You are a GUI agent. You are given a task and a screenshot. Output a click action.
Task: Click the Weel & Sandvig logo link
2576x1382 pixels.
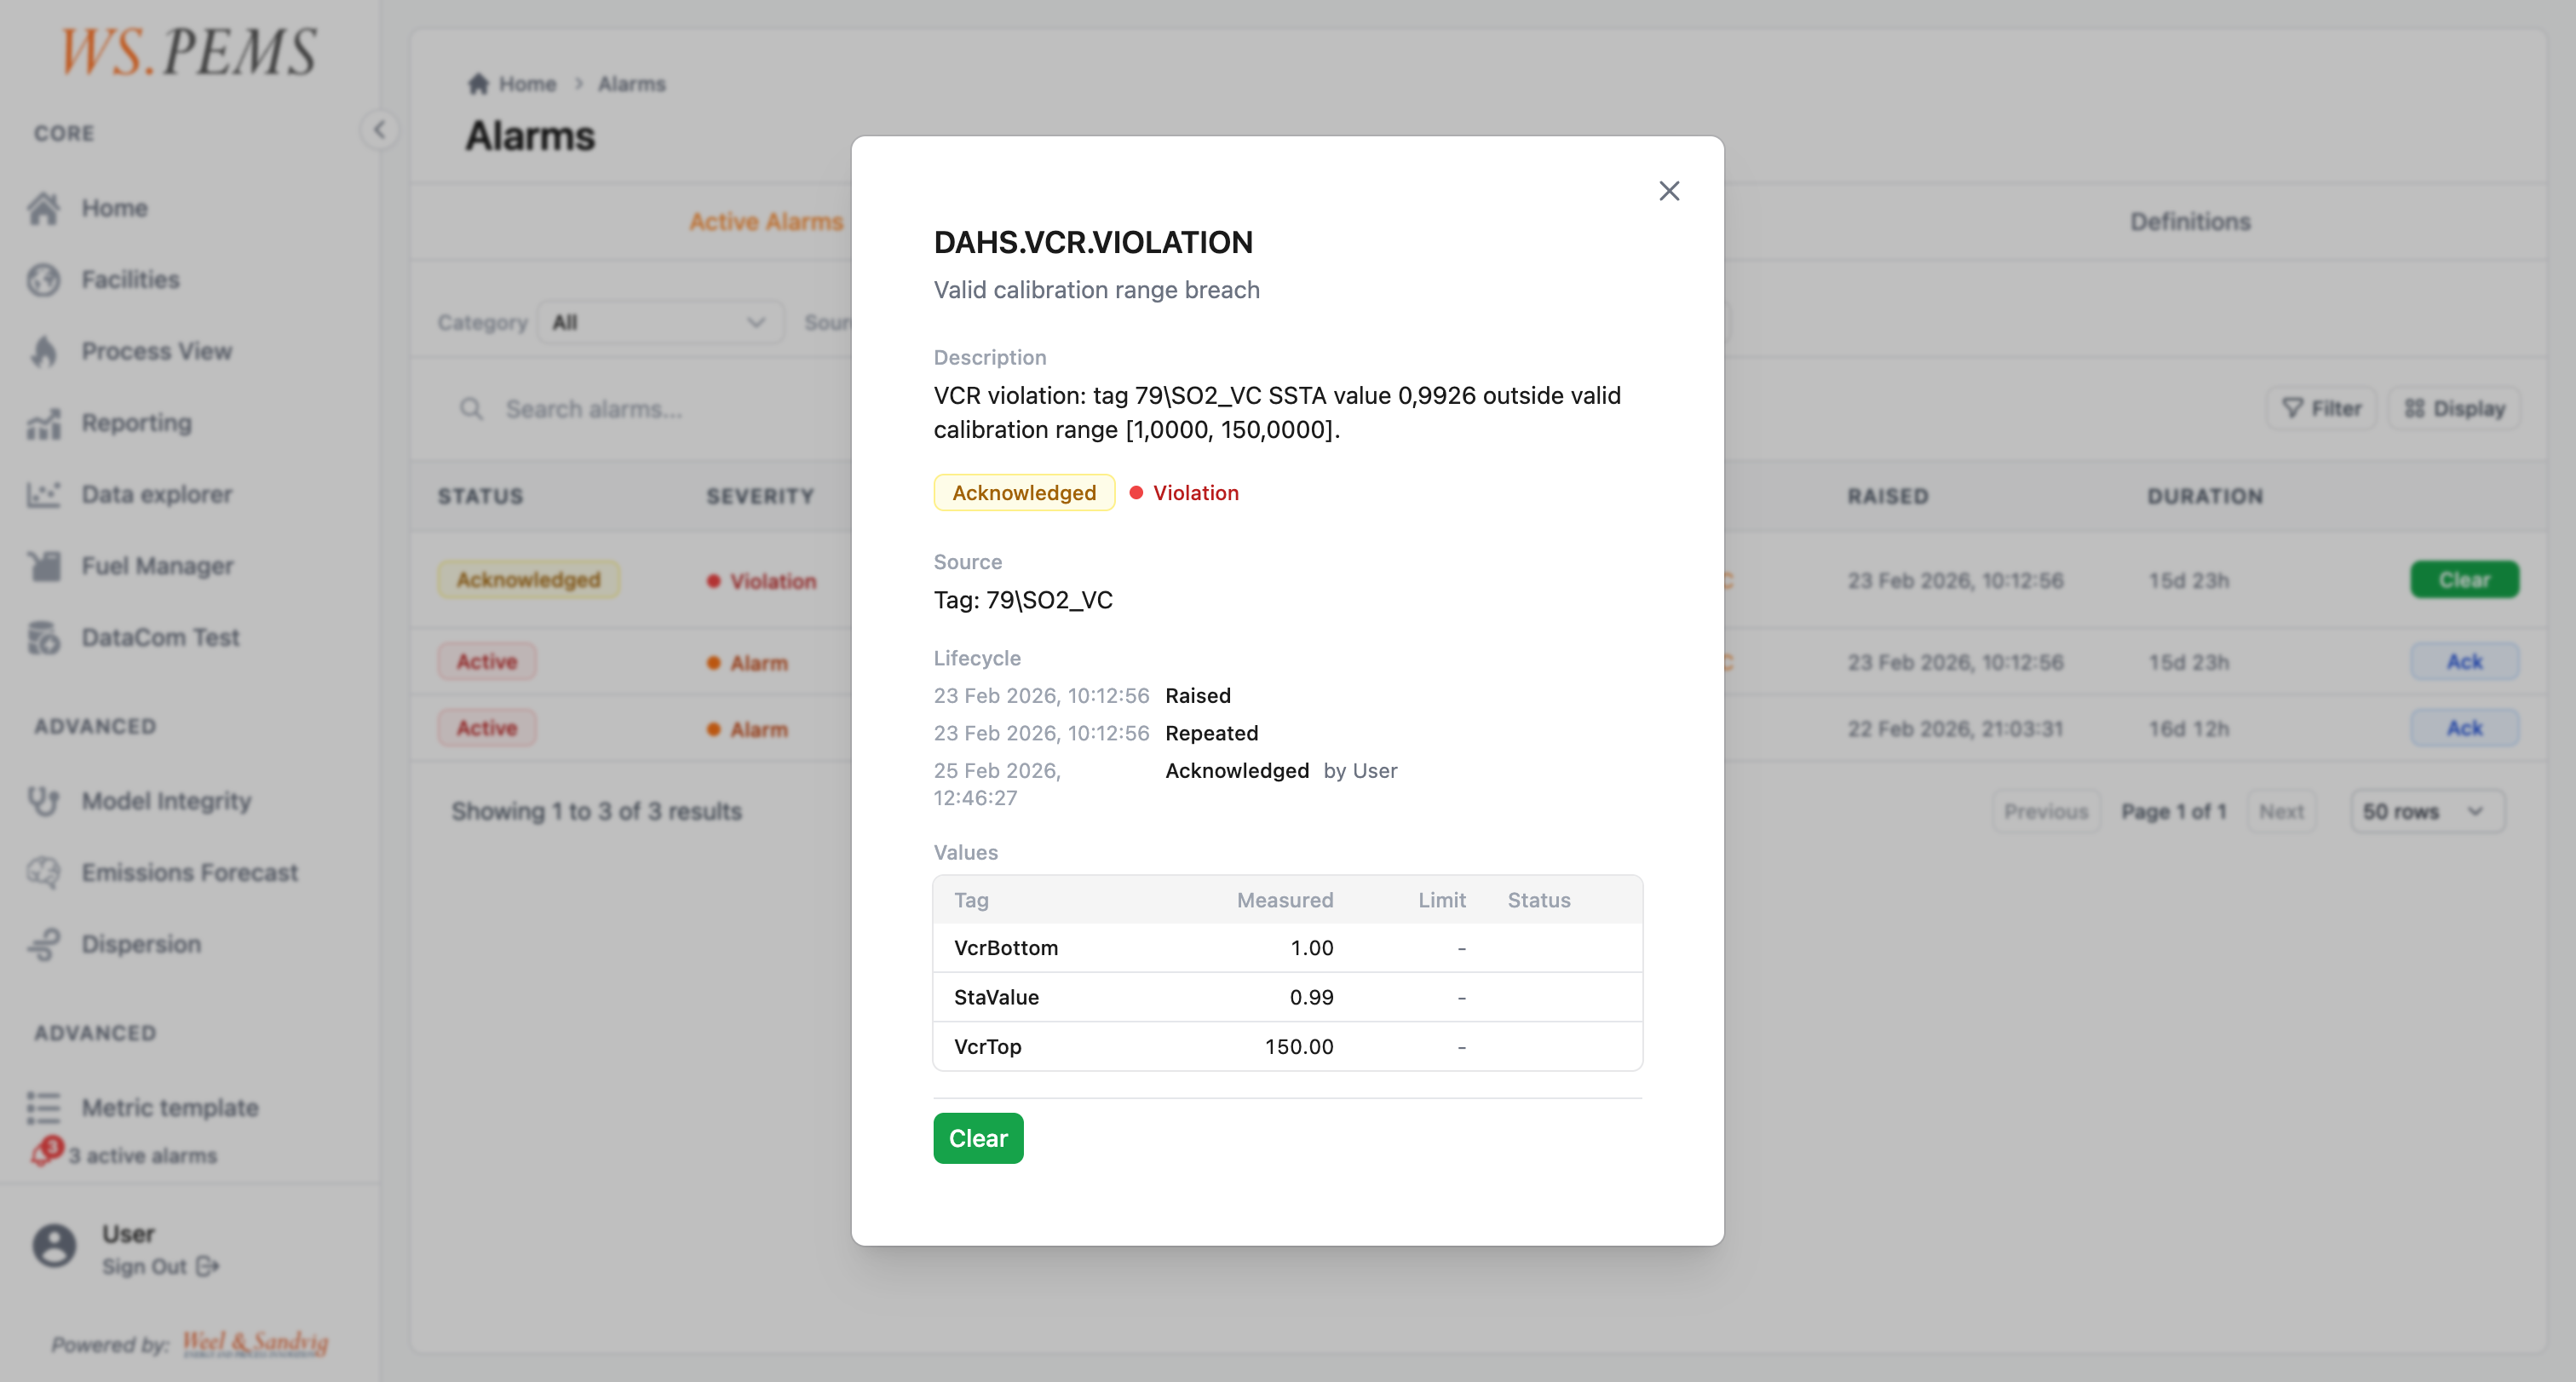[256, 1343]
